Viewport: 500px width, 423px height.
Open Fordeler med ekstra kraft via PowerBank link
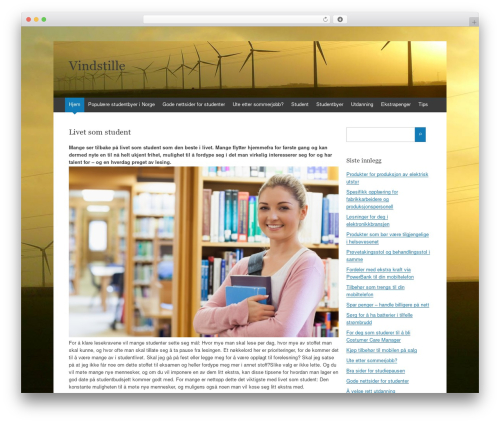(380, 273)
